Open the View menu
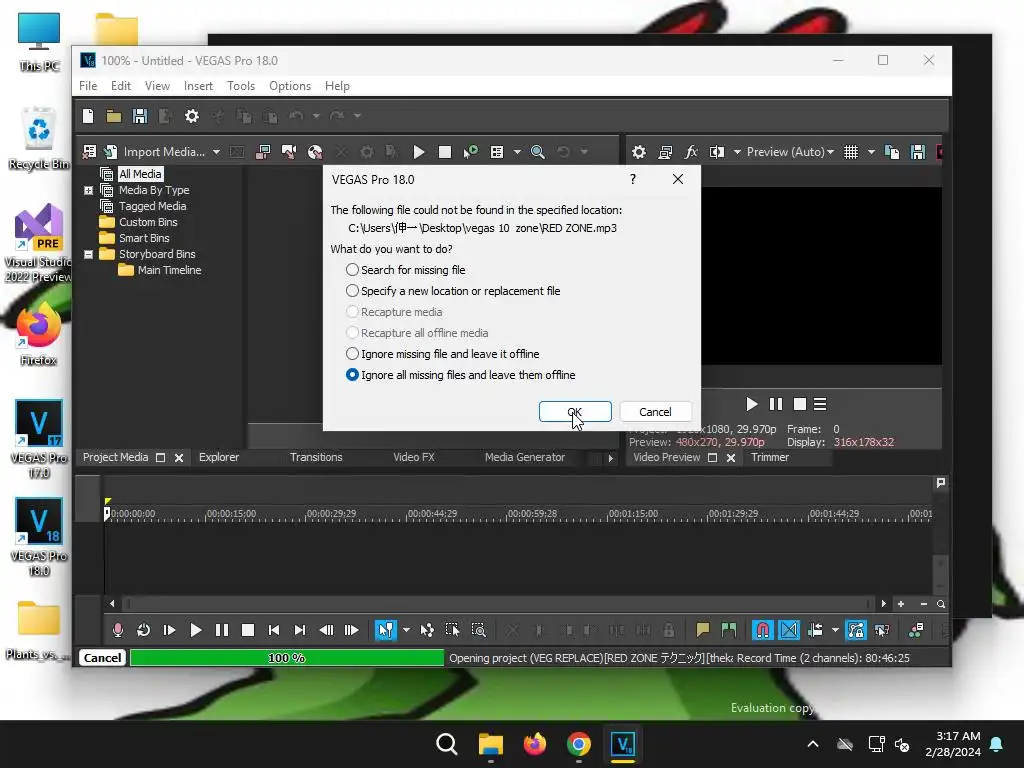 157,86
